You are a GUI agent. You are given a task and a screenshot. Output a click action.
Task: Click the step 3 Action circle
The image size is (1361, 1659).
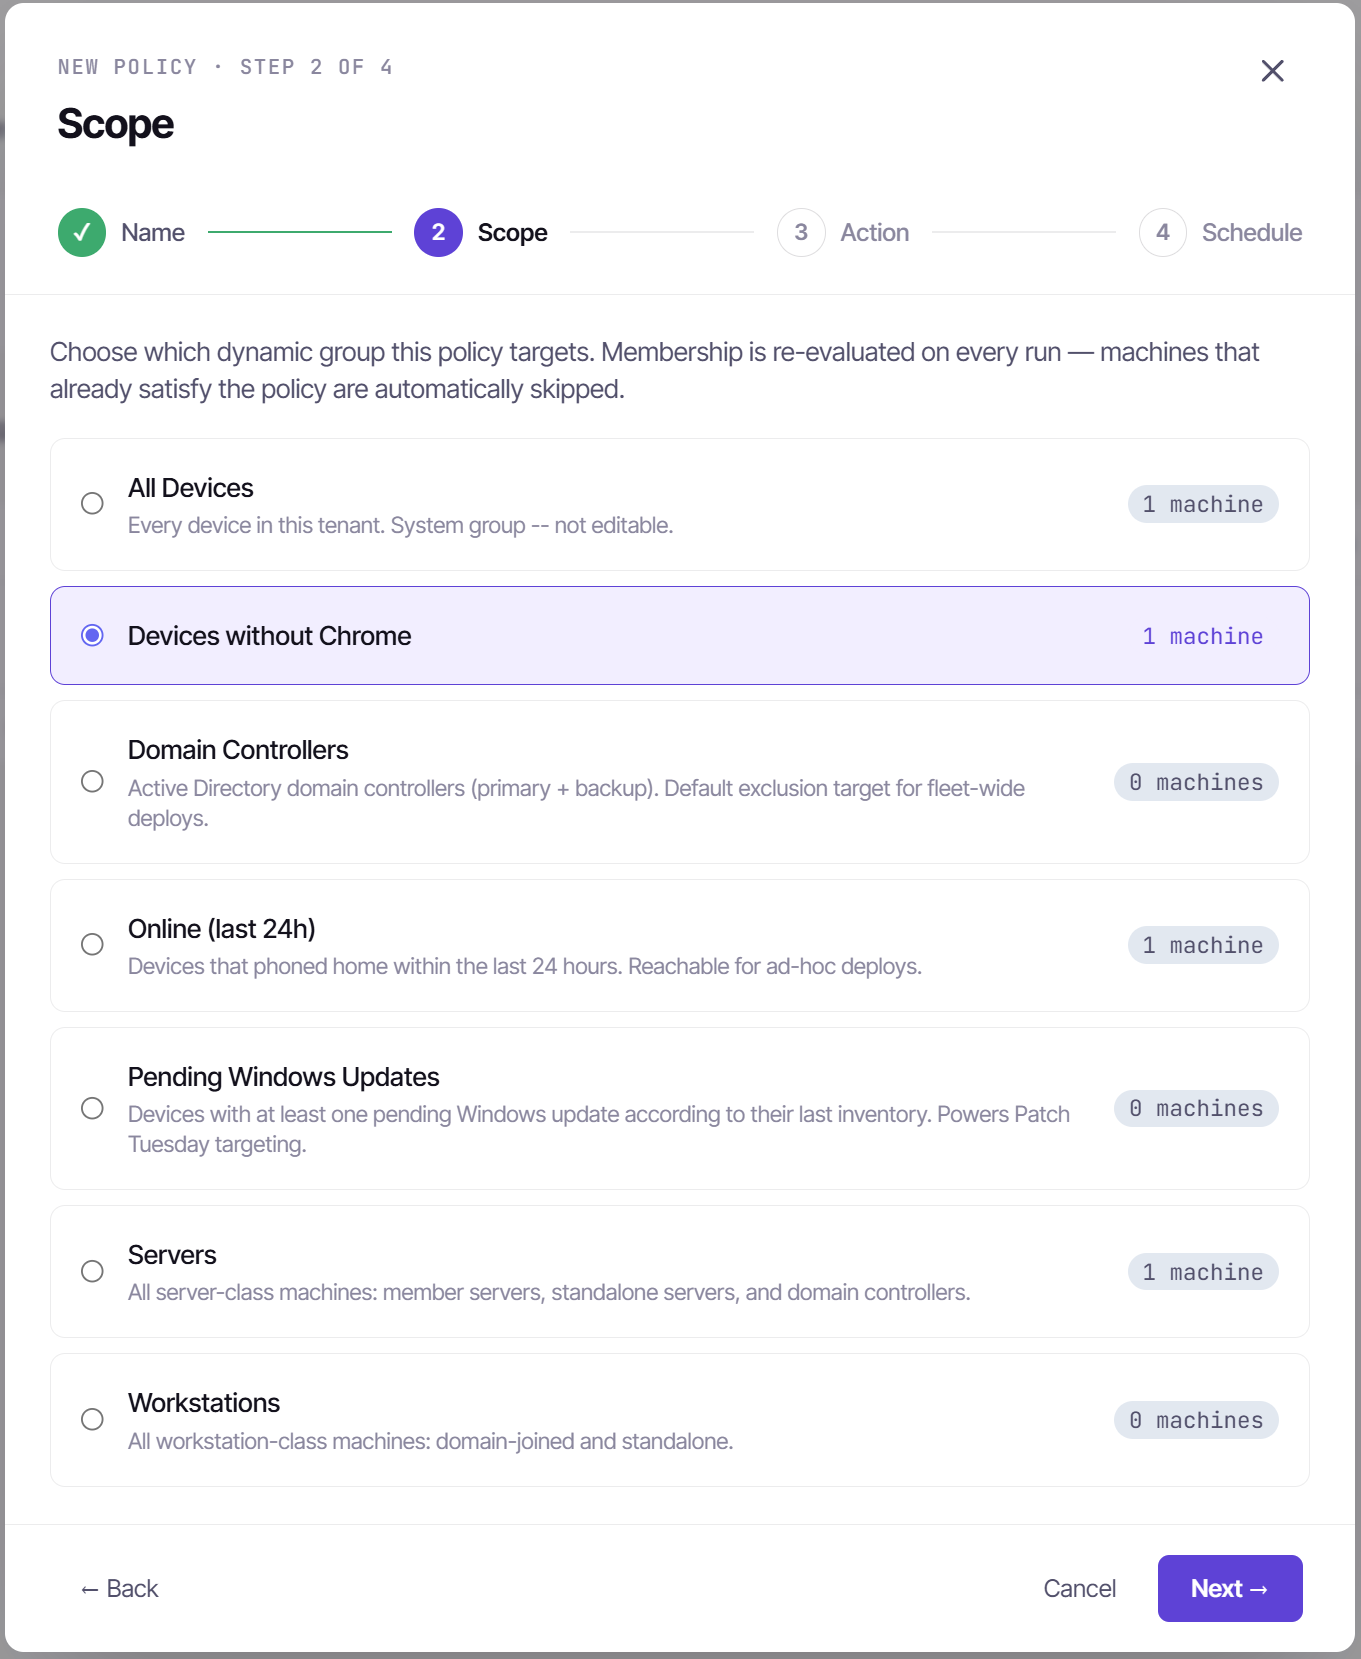click(801, 233)
